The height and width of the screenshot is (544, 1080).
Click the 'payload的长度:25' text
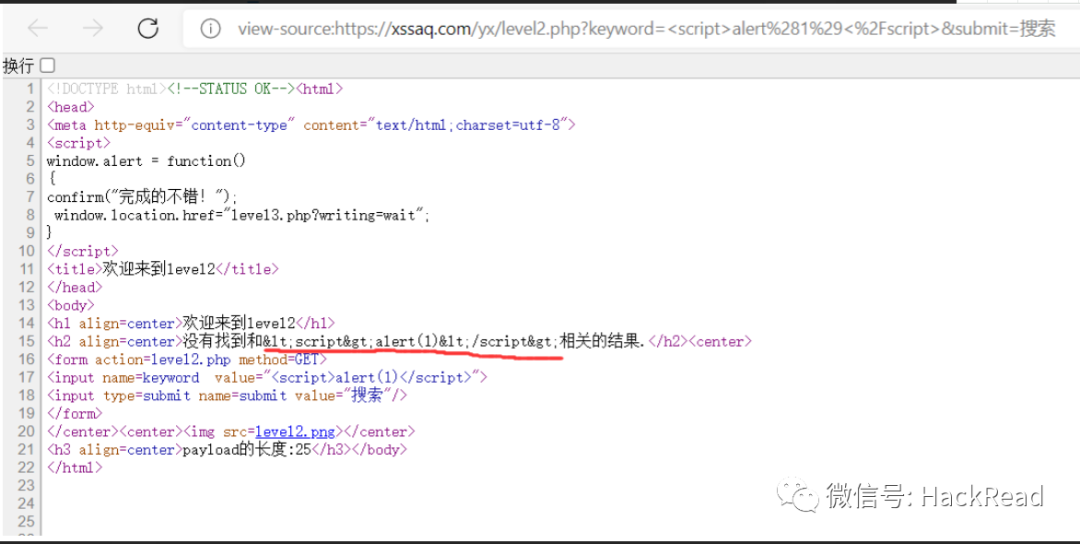[x=247, y=450]
